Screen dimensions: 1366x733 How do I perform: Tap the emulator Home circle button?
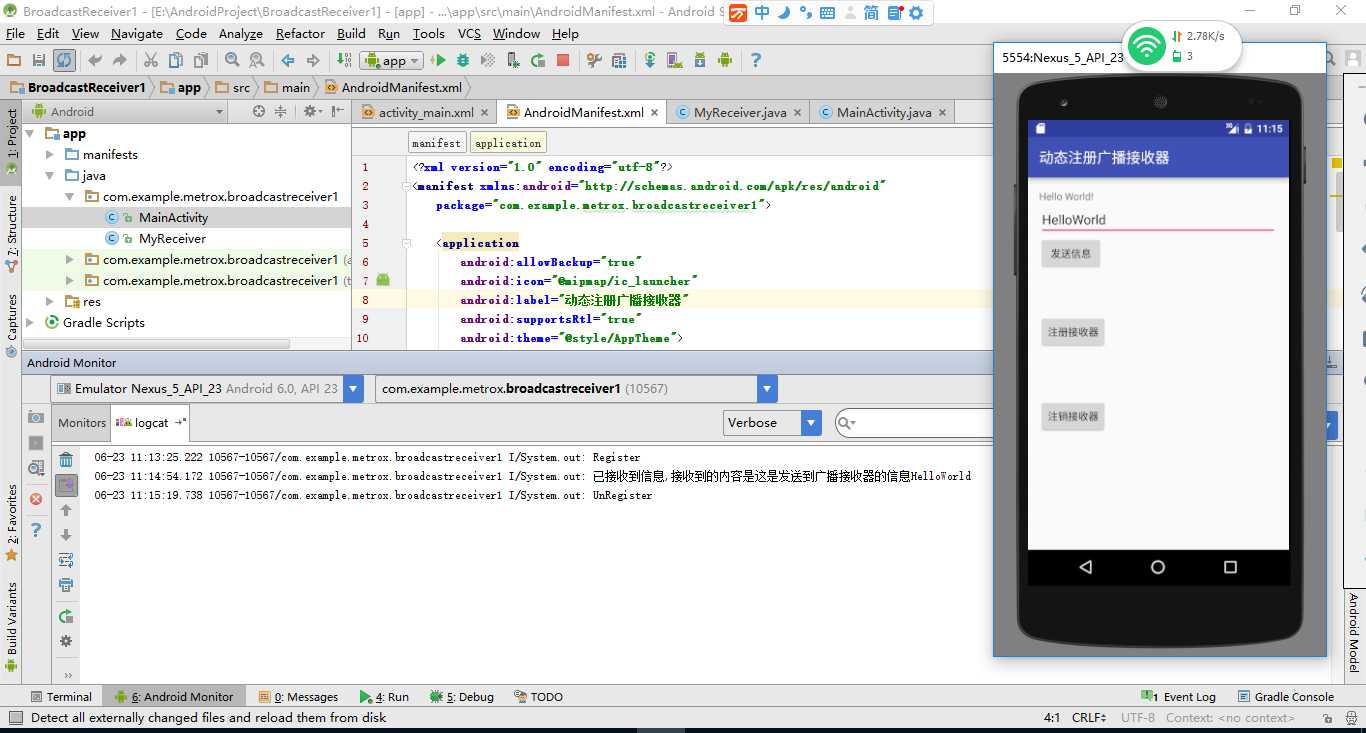1158,567
